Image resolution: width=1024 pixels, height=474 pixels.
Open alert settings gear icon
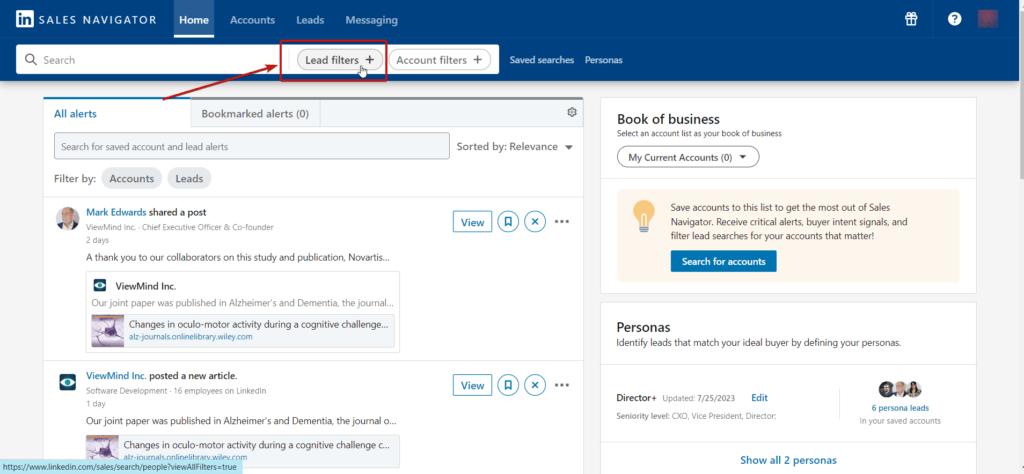pyautogui.click(x=572, y=112)
